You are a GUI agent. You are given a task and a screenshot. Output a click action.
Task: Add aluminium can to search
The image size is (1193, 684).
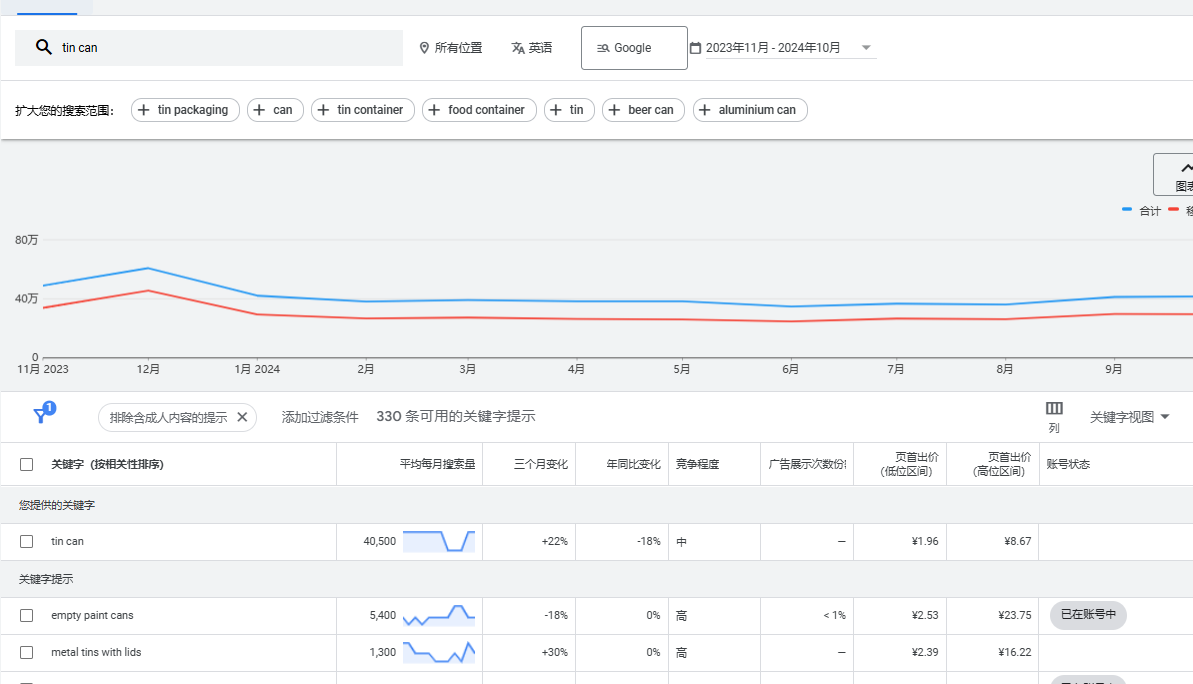click(x=750, y=110)
